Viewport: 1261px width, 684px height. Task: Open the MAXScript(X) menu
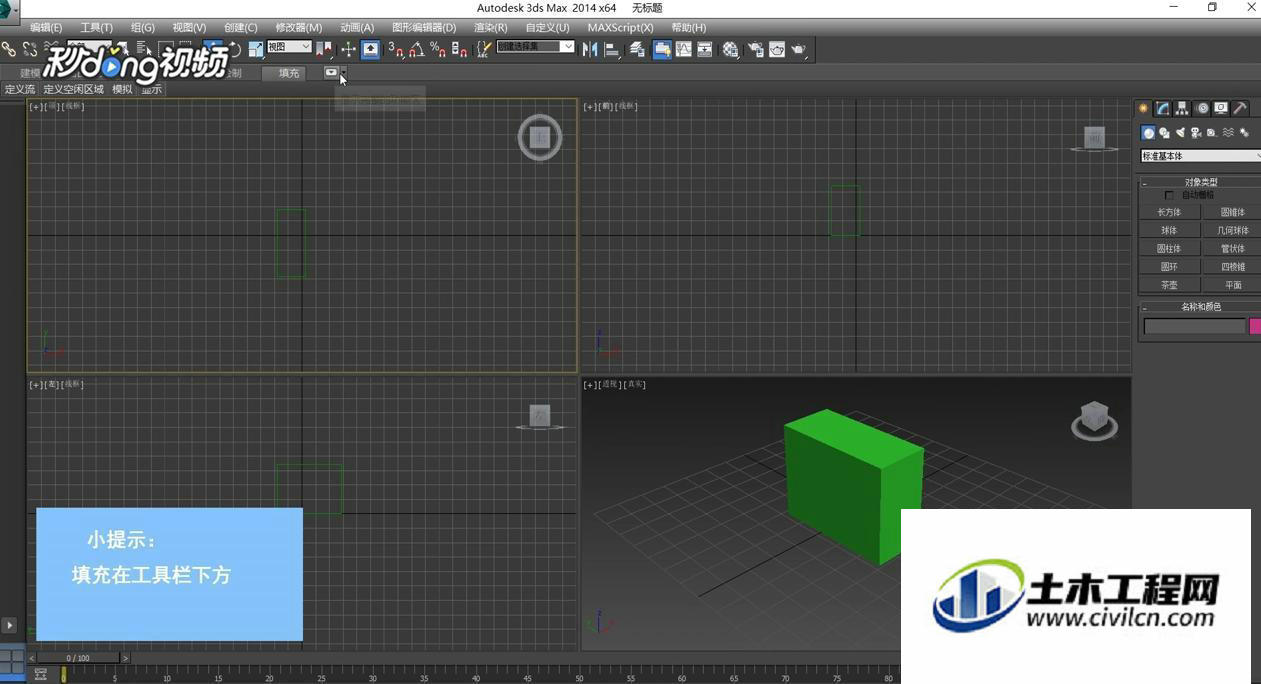(620, 27)
